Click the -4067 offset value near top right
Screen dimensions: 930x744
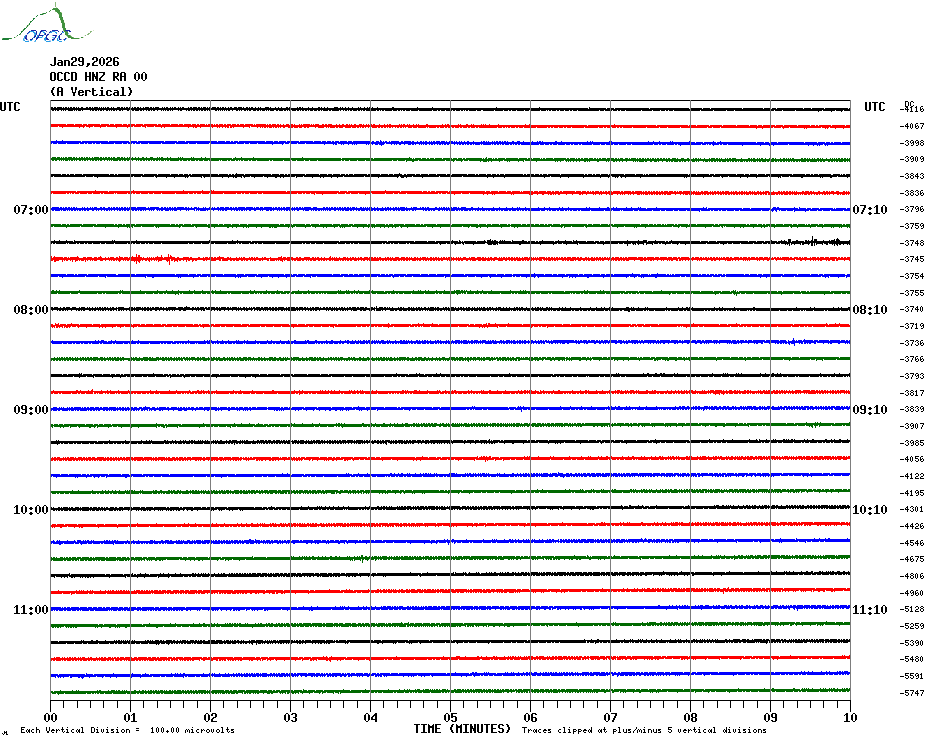912,127
